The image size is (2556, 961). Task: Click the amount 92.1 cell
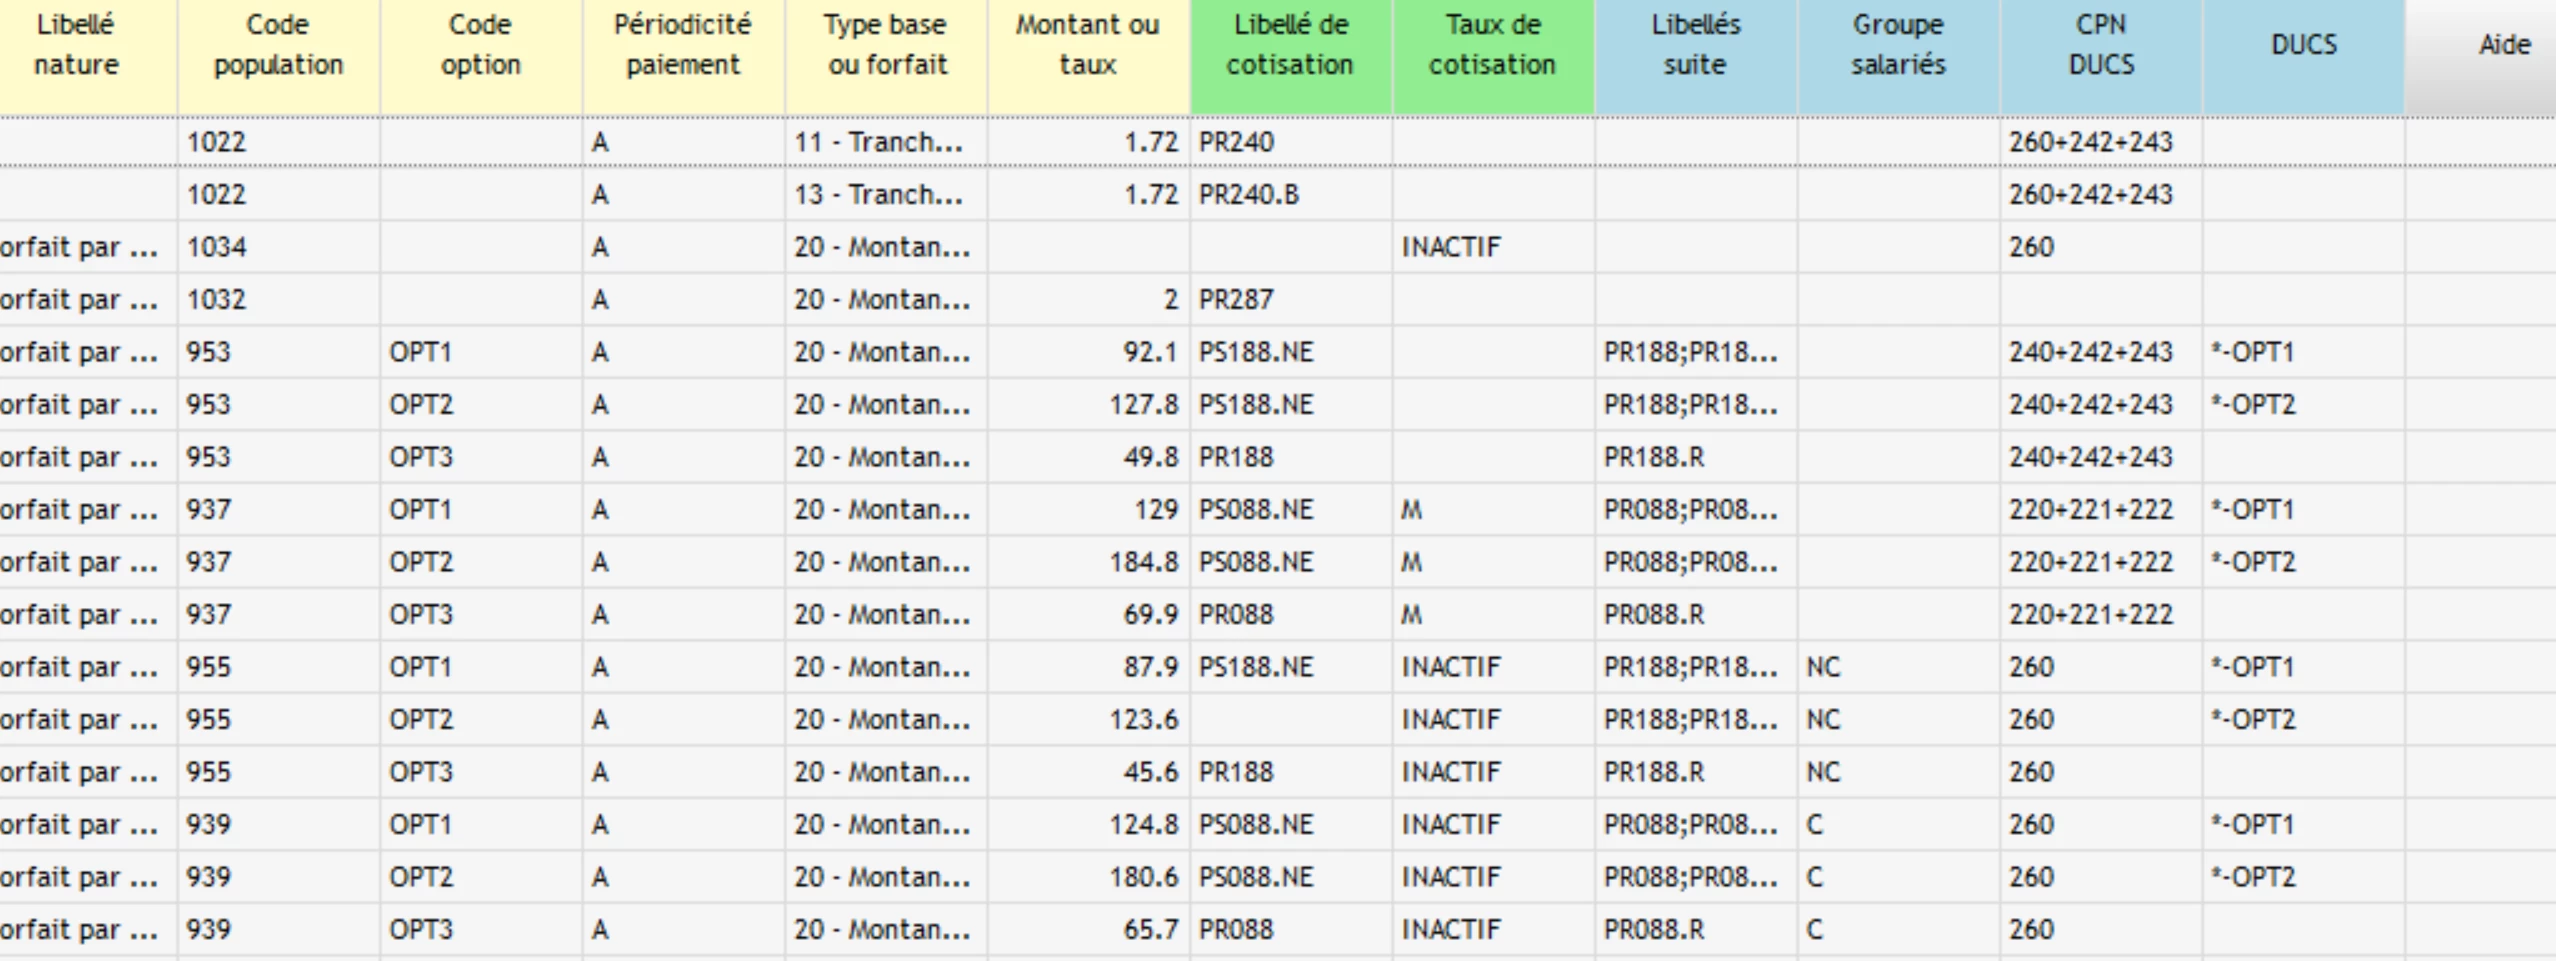tap(1088, 352)
